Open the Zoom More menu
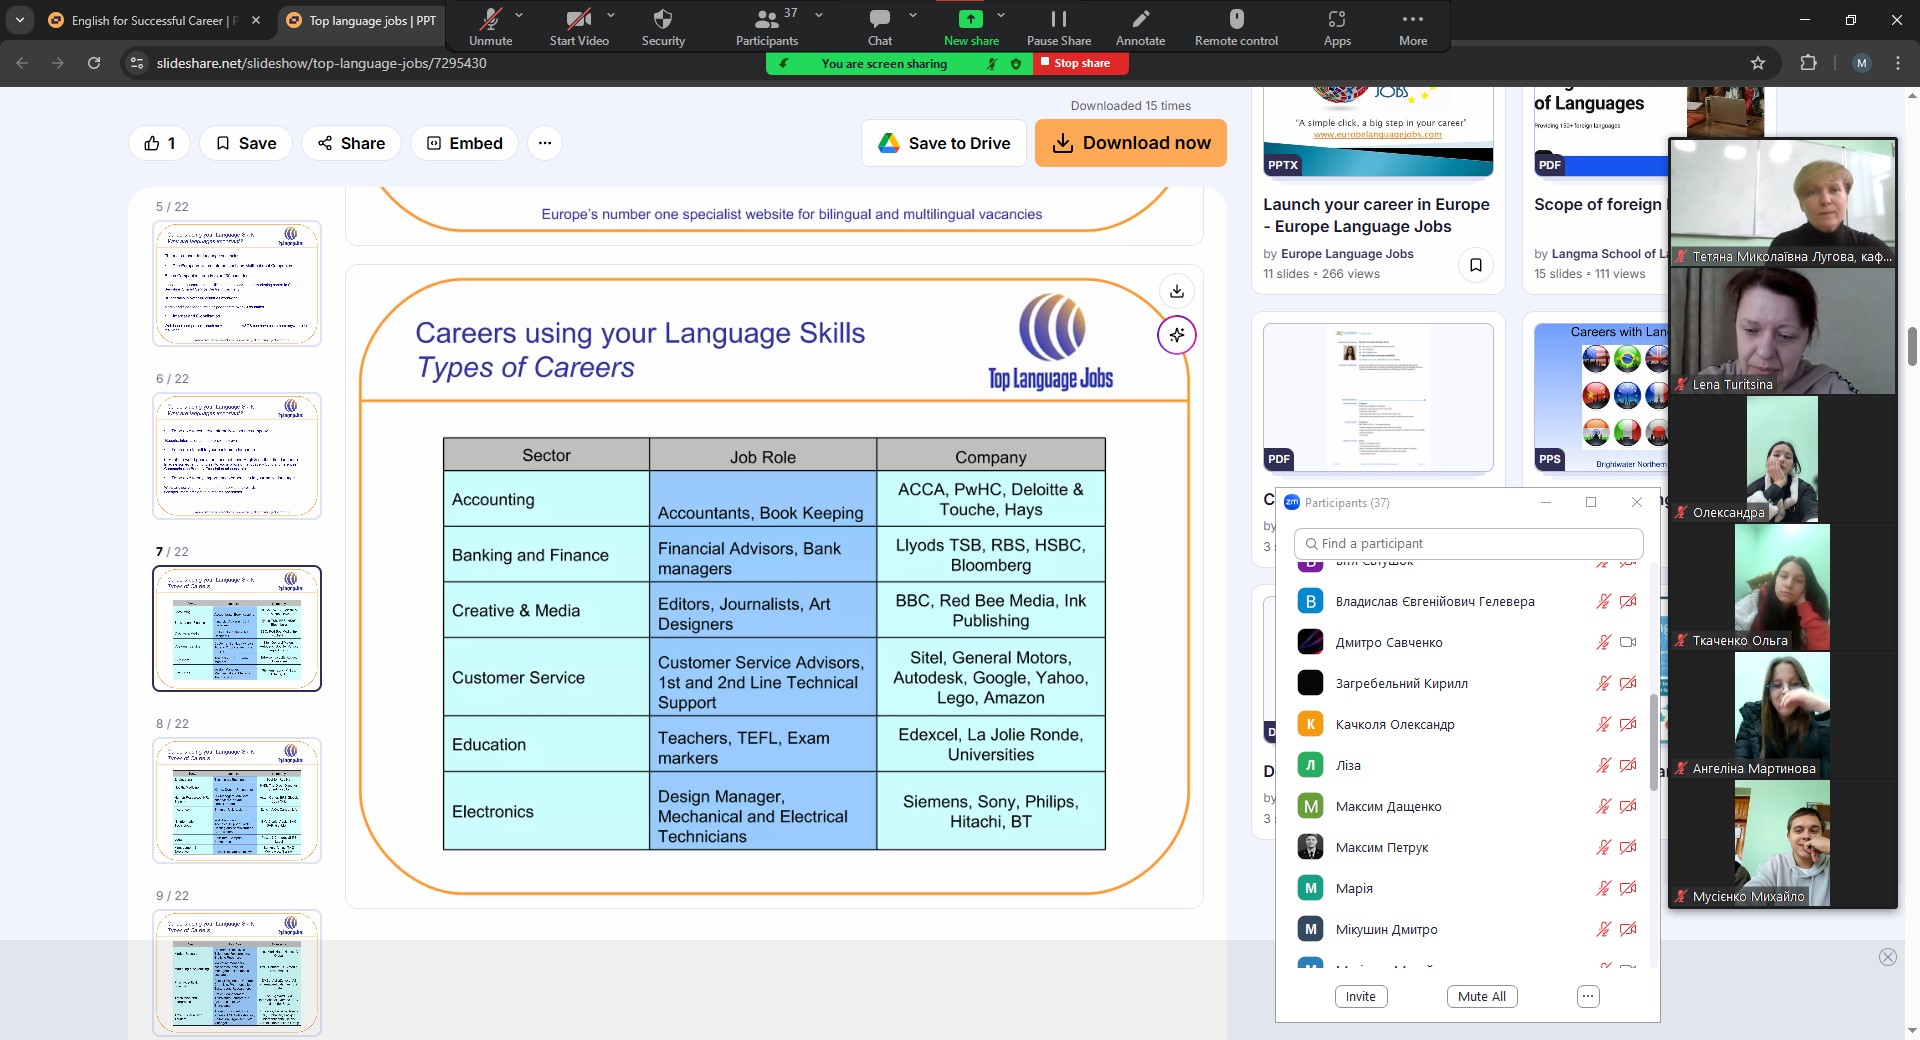 [1412, 20]
